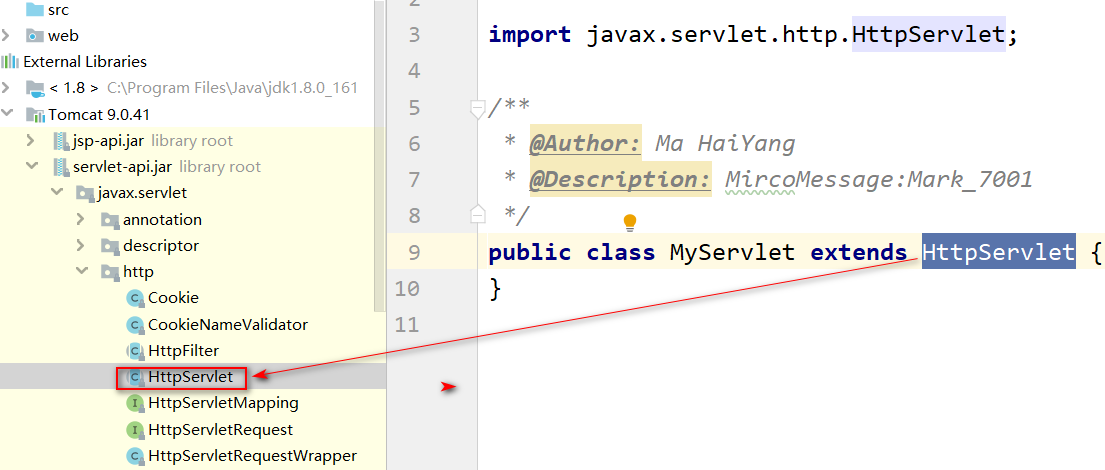Click the servlet-api.jar archive icon
This screenshot has width=1105, height=470.
point(61,167)
